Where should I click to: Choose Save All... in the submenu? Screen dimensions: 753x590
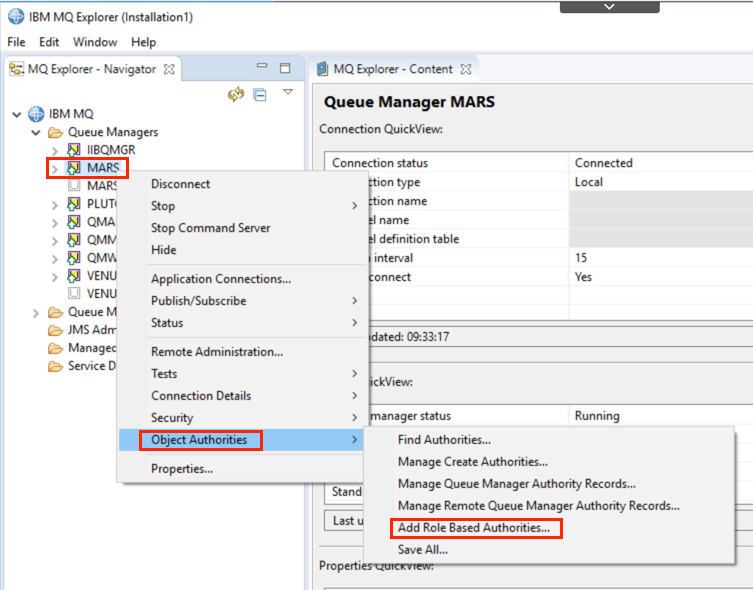pos(549,550)
